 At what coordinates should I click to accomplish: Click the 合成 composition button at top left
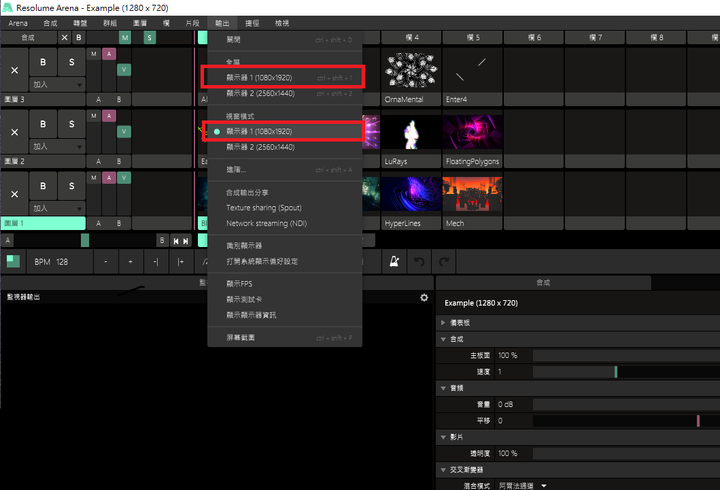pyautogui.click(x=28, y=38)
